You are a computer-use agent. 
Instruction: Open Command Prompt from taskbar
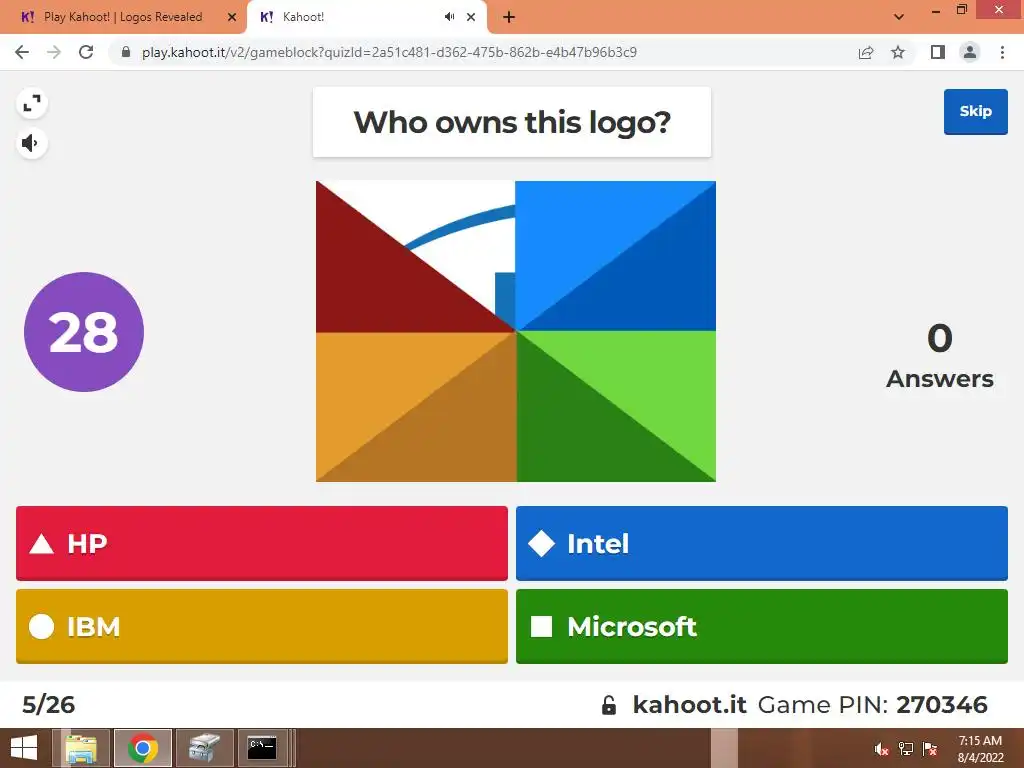262,748
